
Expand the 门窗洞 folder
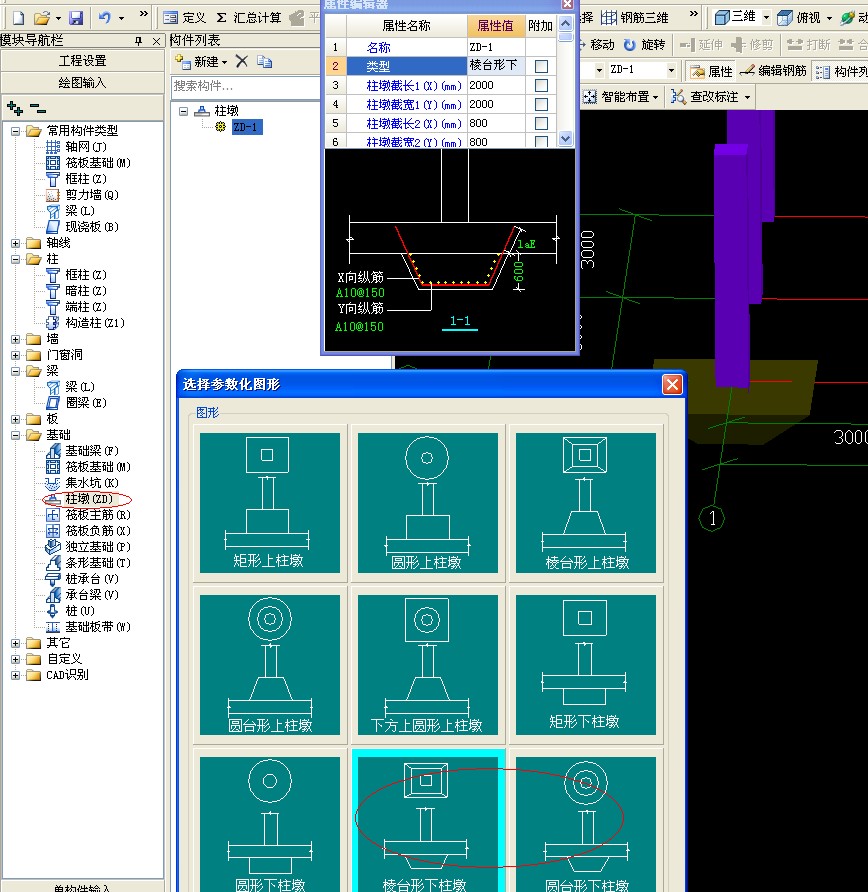click(16, 356)
